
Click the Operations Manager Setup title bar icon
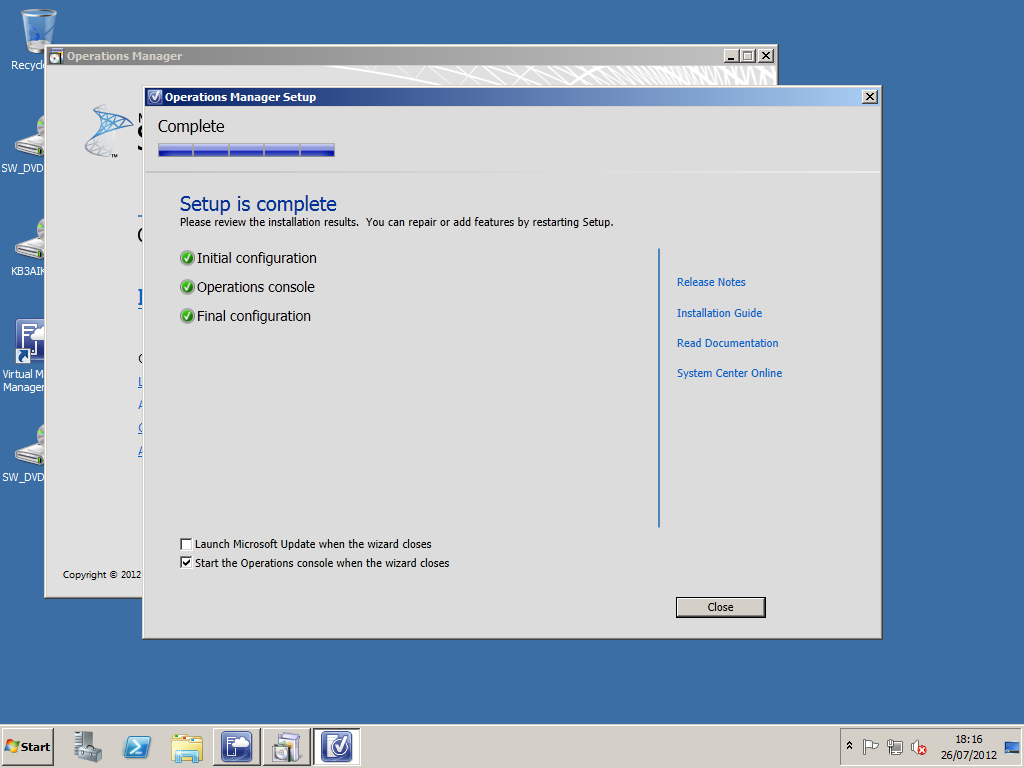155,97
